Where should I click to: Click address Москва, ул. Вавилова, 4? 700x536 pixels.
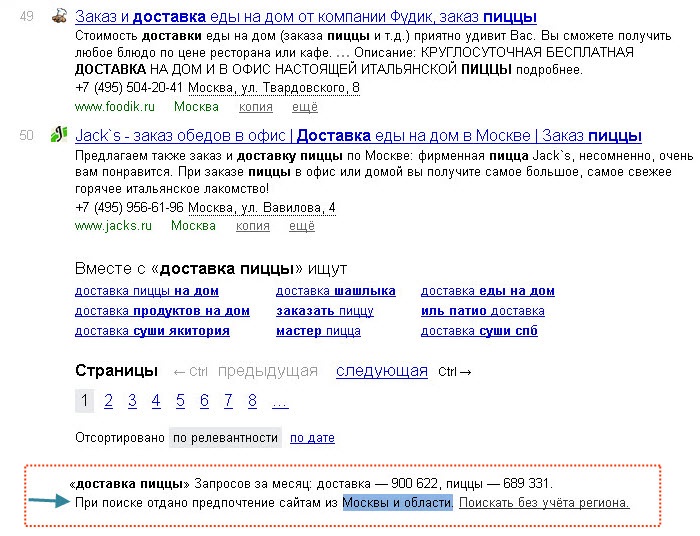[x=262, y=208]
